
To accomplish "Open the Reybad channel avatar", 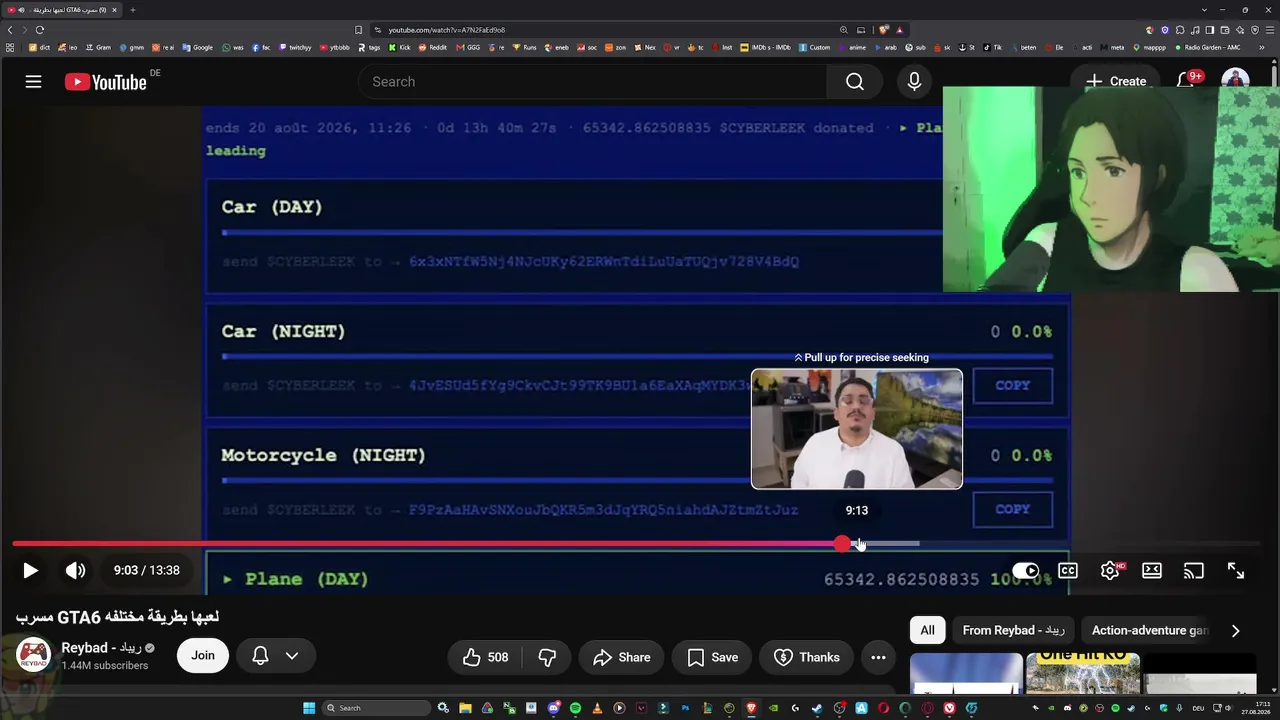I will click(x=34, y=656).
